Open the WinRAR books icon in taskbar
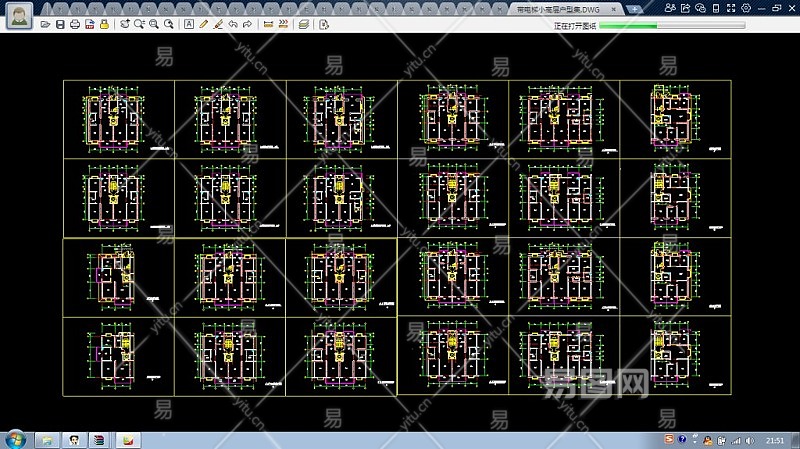800x449 pixels. [100, 440]
